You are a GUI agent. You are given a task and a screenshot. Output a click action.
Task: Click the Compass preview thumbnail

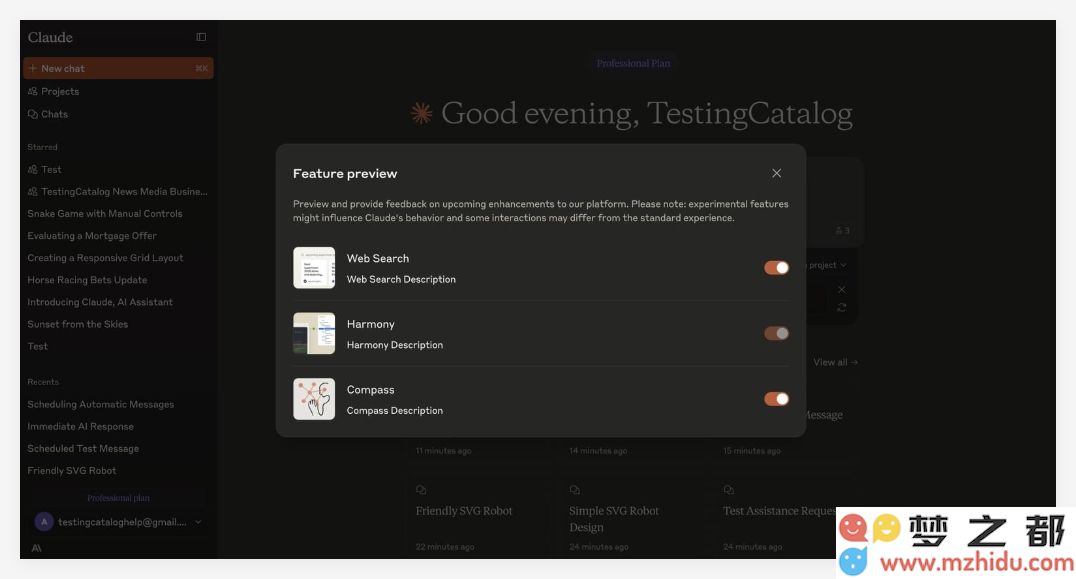tap(314, 399)
